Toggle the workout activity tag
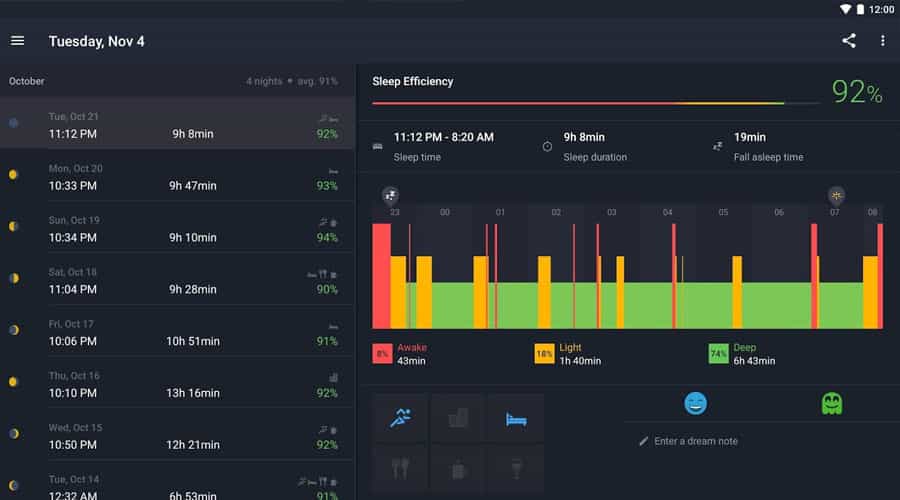 400,418
